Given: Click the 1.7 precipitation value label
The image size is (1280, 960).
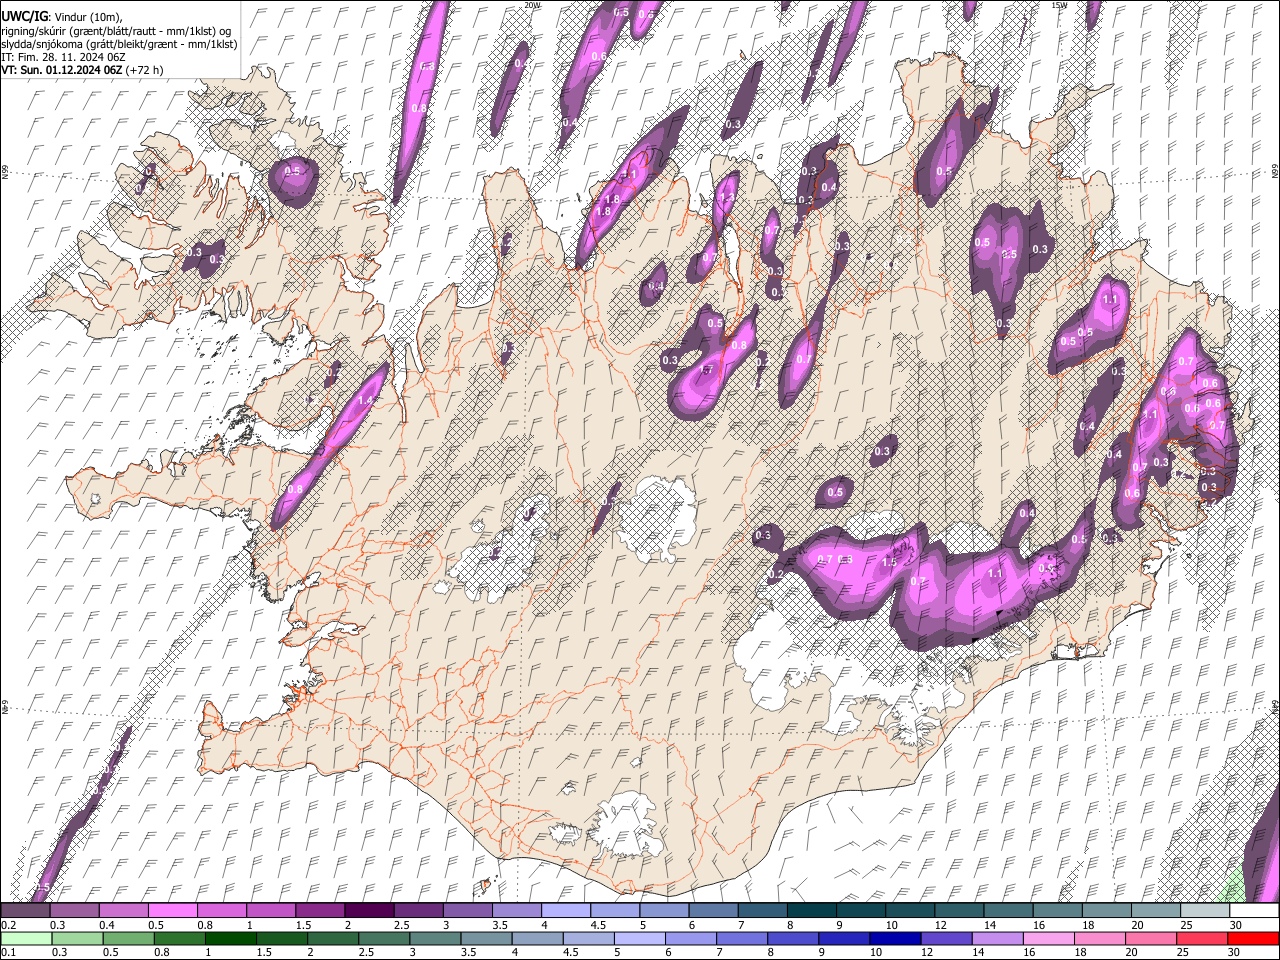Looking at the screenshot, I should 706,370.
